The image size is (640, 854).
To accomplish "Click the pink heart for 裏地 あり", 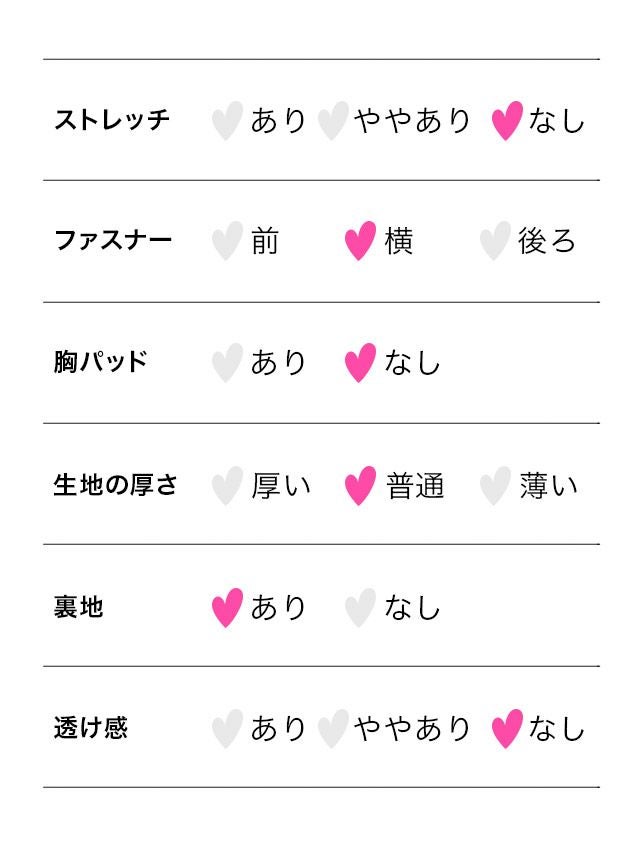I will 227,608.
